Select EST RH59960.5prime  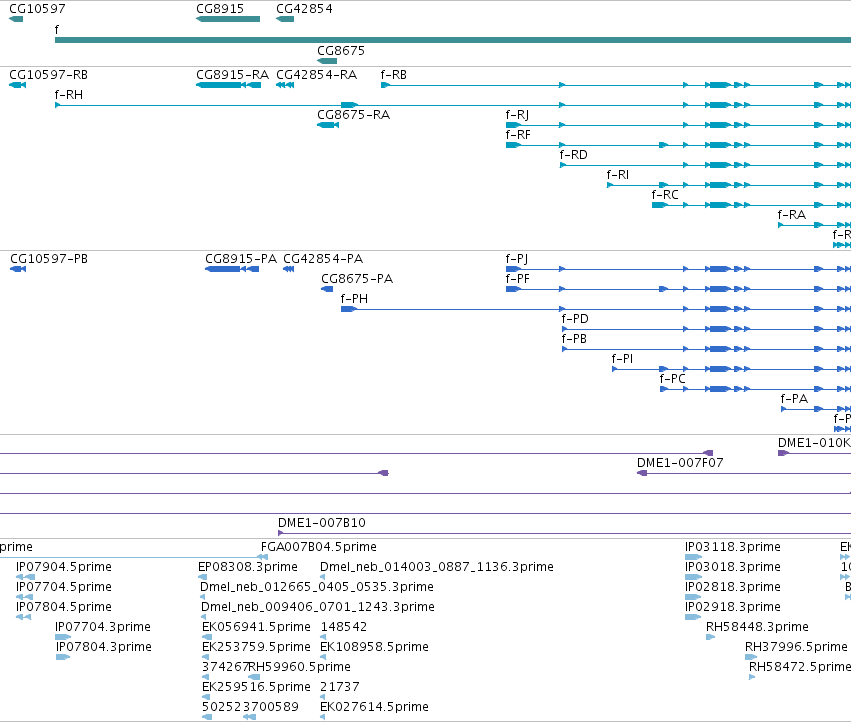click(x=300, y=667)
